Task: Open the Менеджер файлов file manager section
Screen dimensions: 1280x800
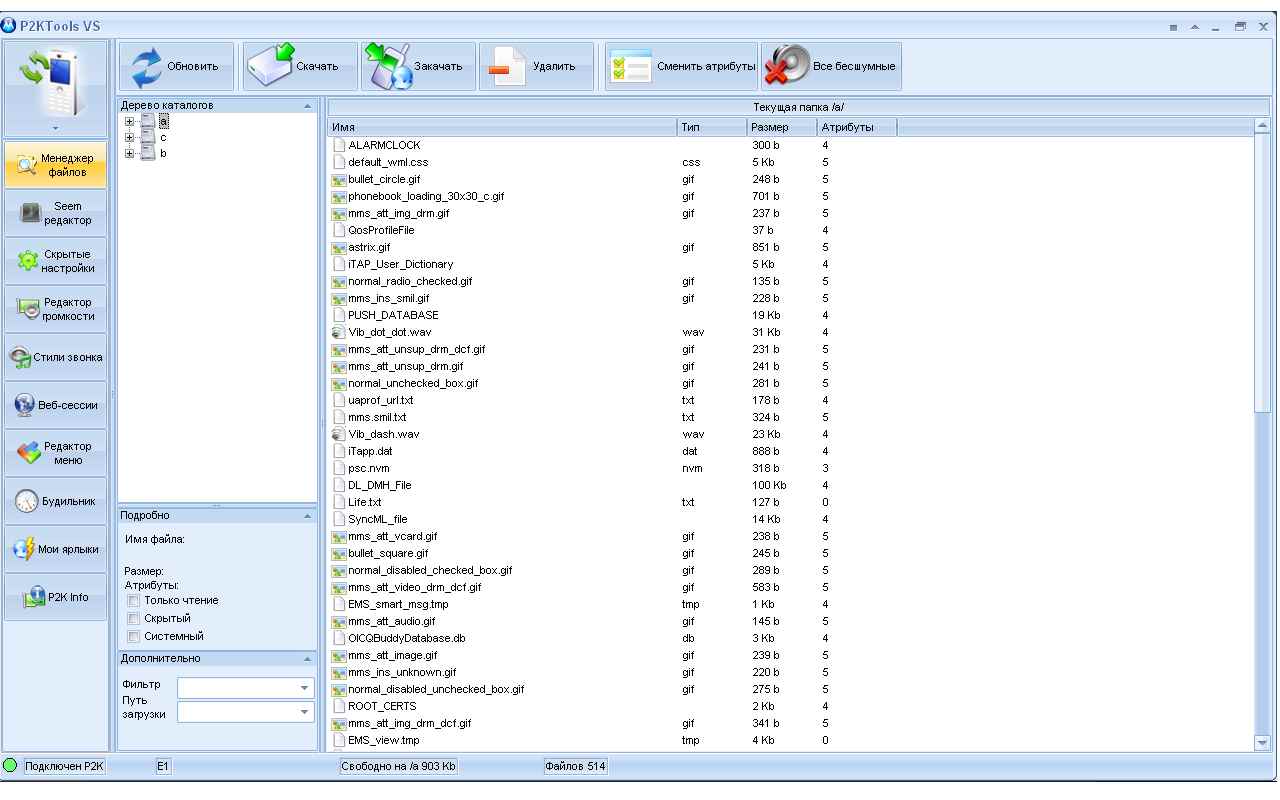Action: coord(55,164)
